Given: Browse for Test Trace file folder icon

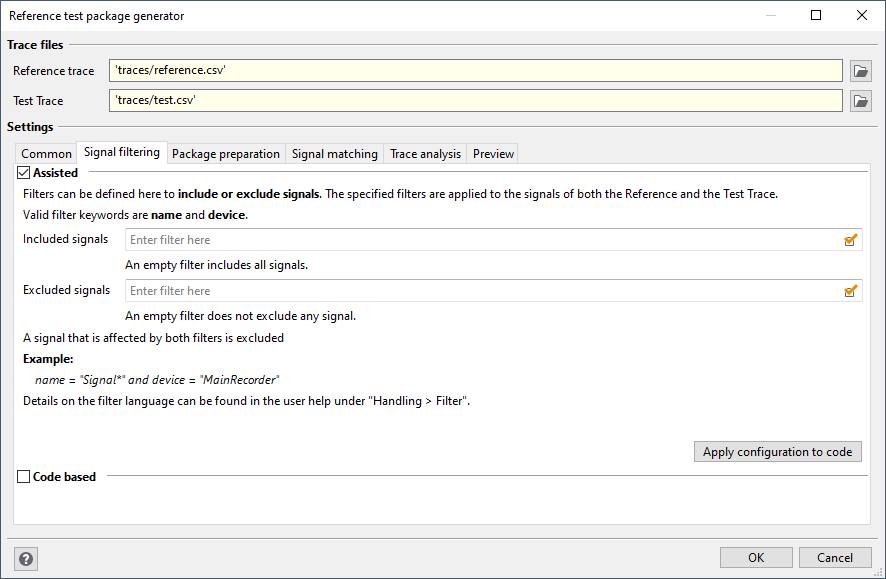Looking at the screenshot, I should pos(861,101).
